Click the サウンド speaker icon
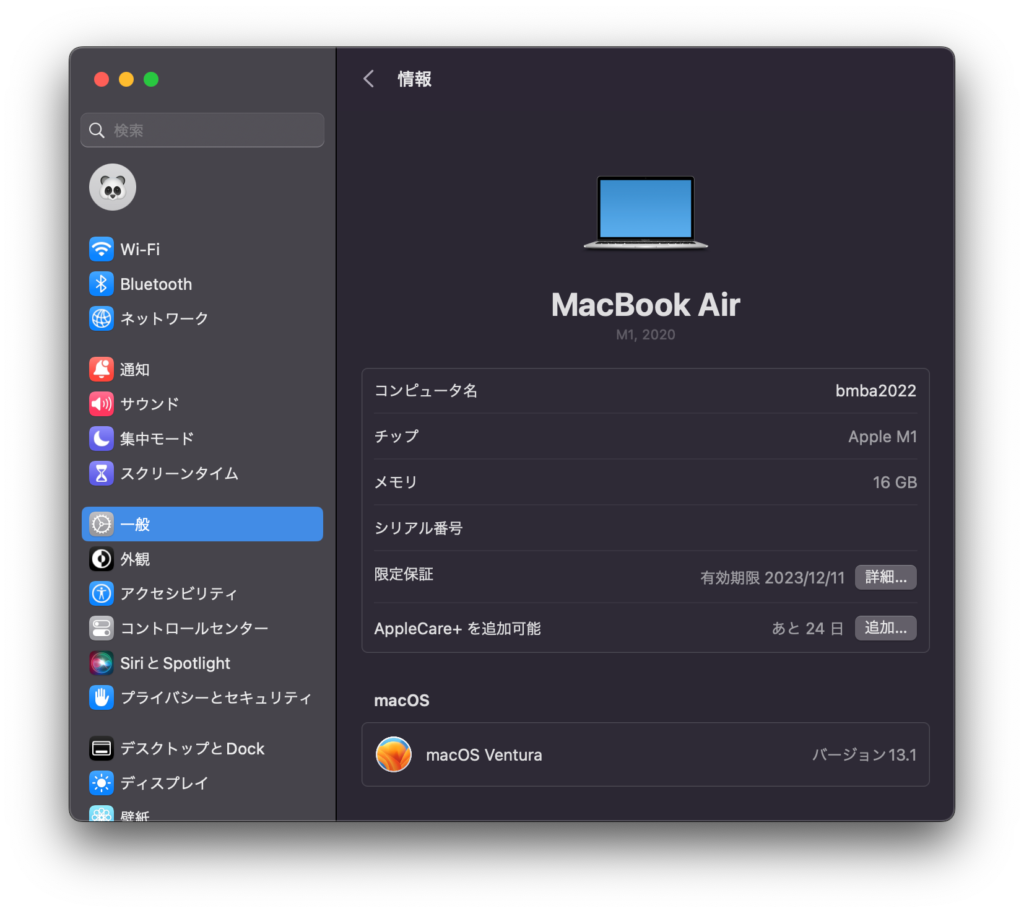Image resolution: width=1024 pixels, height=913 pixels. click(101, 404)
